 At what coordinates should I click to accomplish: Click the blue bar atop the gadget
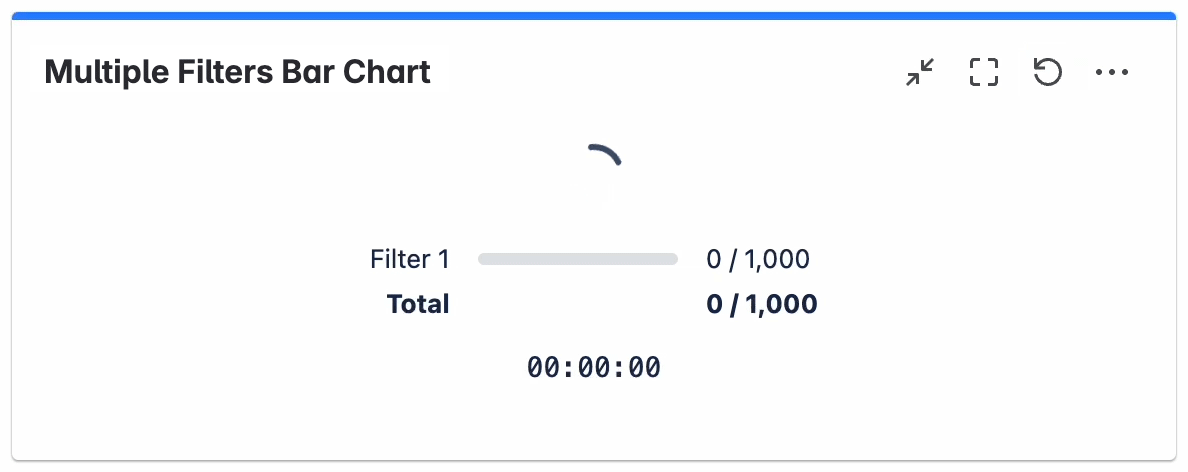coord(594,16)
